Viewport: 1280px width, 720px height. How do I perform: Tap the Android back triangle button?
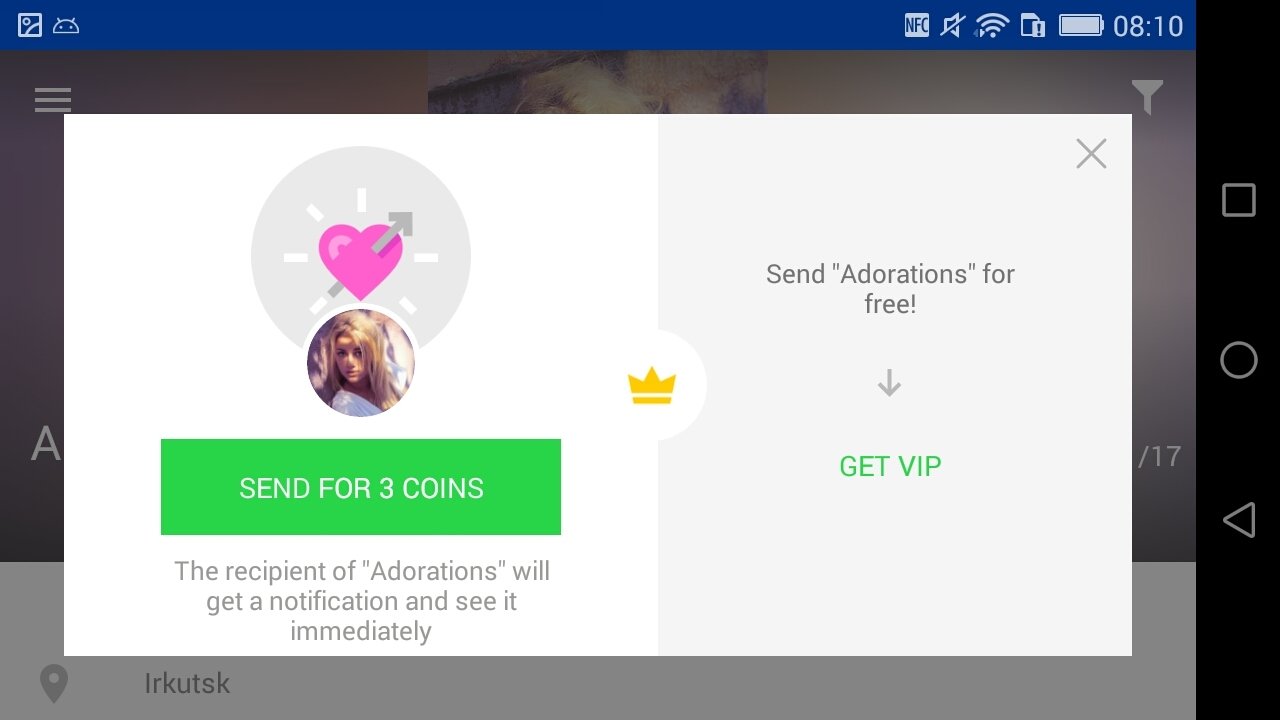[x=1239, y=520]
